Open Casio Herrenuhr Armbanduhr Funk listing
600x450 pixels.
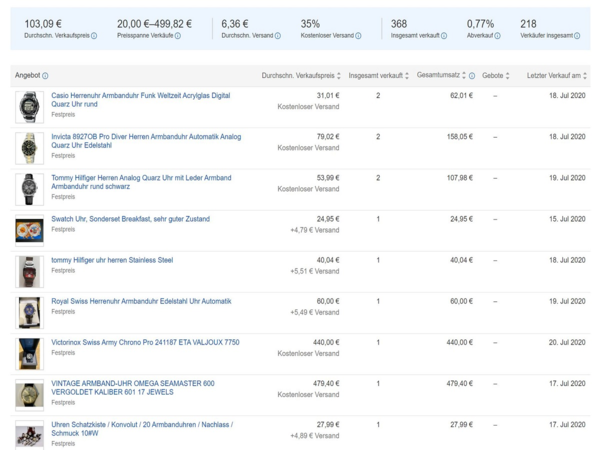[140, 100]
